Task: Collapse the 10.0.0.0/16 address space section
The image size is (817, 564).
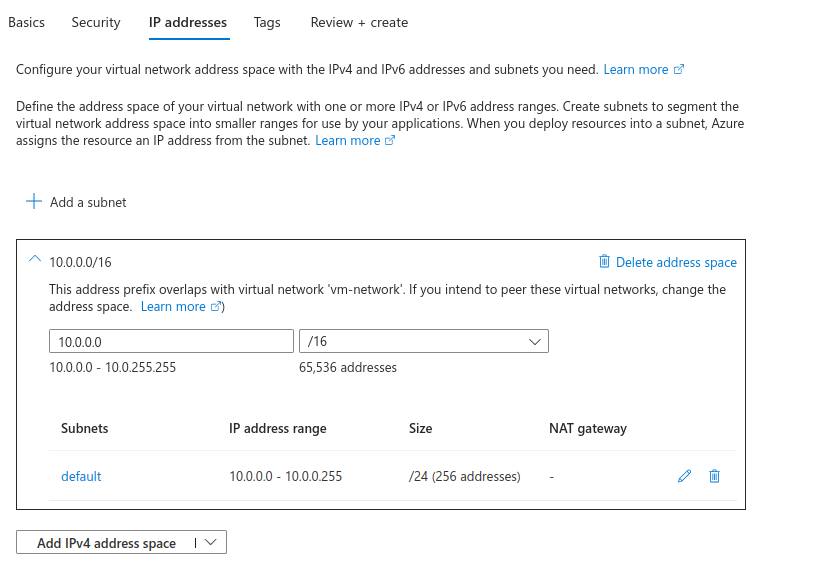Action: [x=35, y=260]
